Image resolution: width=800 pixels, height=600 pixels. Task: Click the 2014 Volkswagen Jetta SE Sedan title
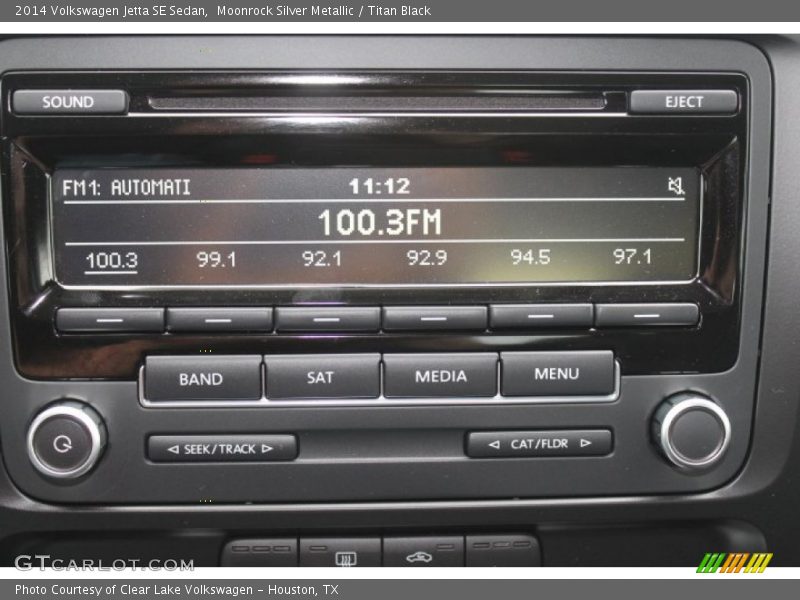pyautogui.click(x=111, y=11)
